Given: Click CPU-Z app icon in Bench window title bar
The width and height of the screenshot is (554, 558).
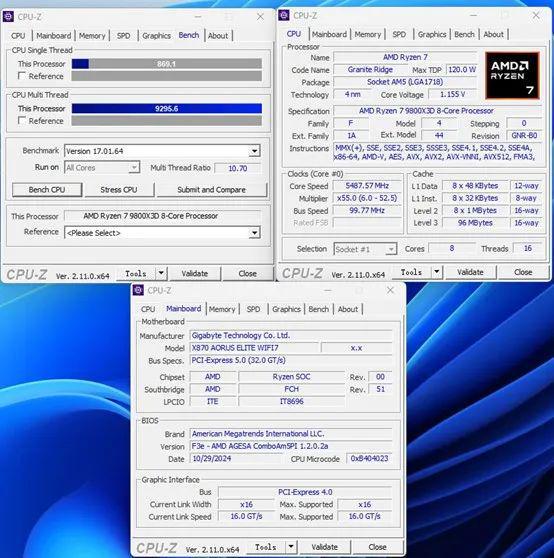Looking at the screenshot, I should point(9,17).
